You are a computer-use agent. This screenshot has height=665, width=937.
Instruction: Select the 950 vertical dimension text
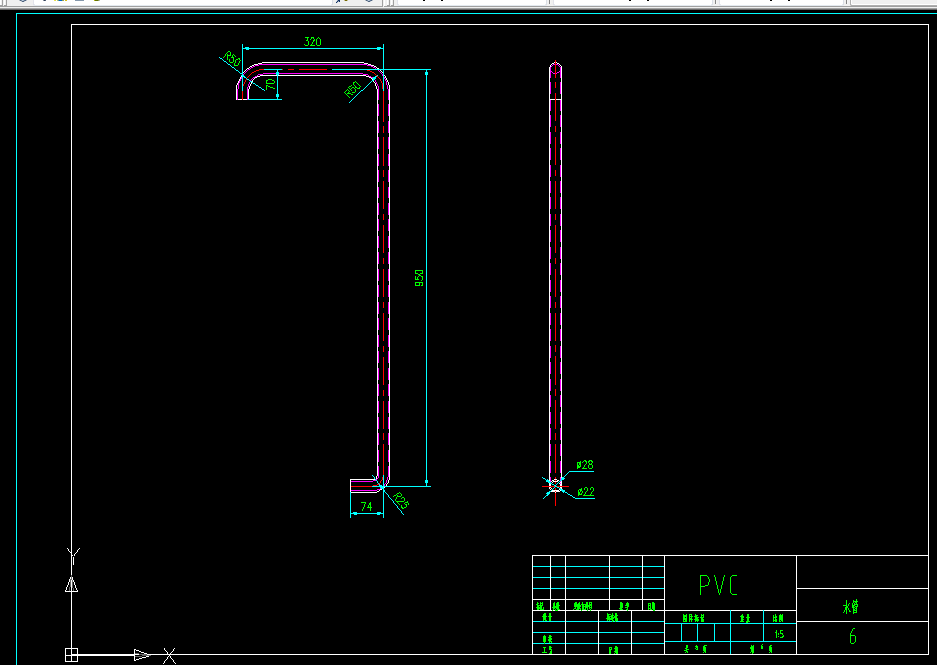[x=419, y=278]
